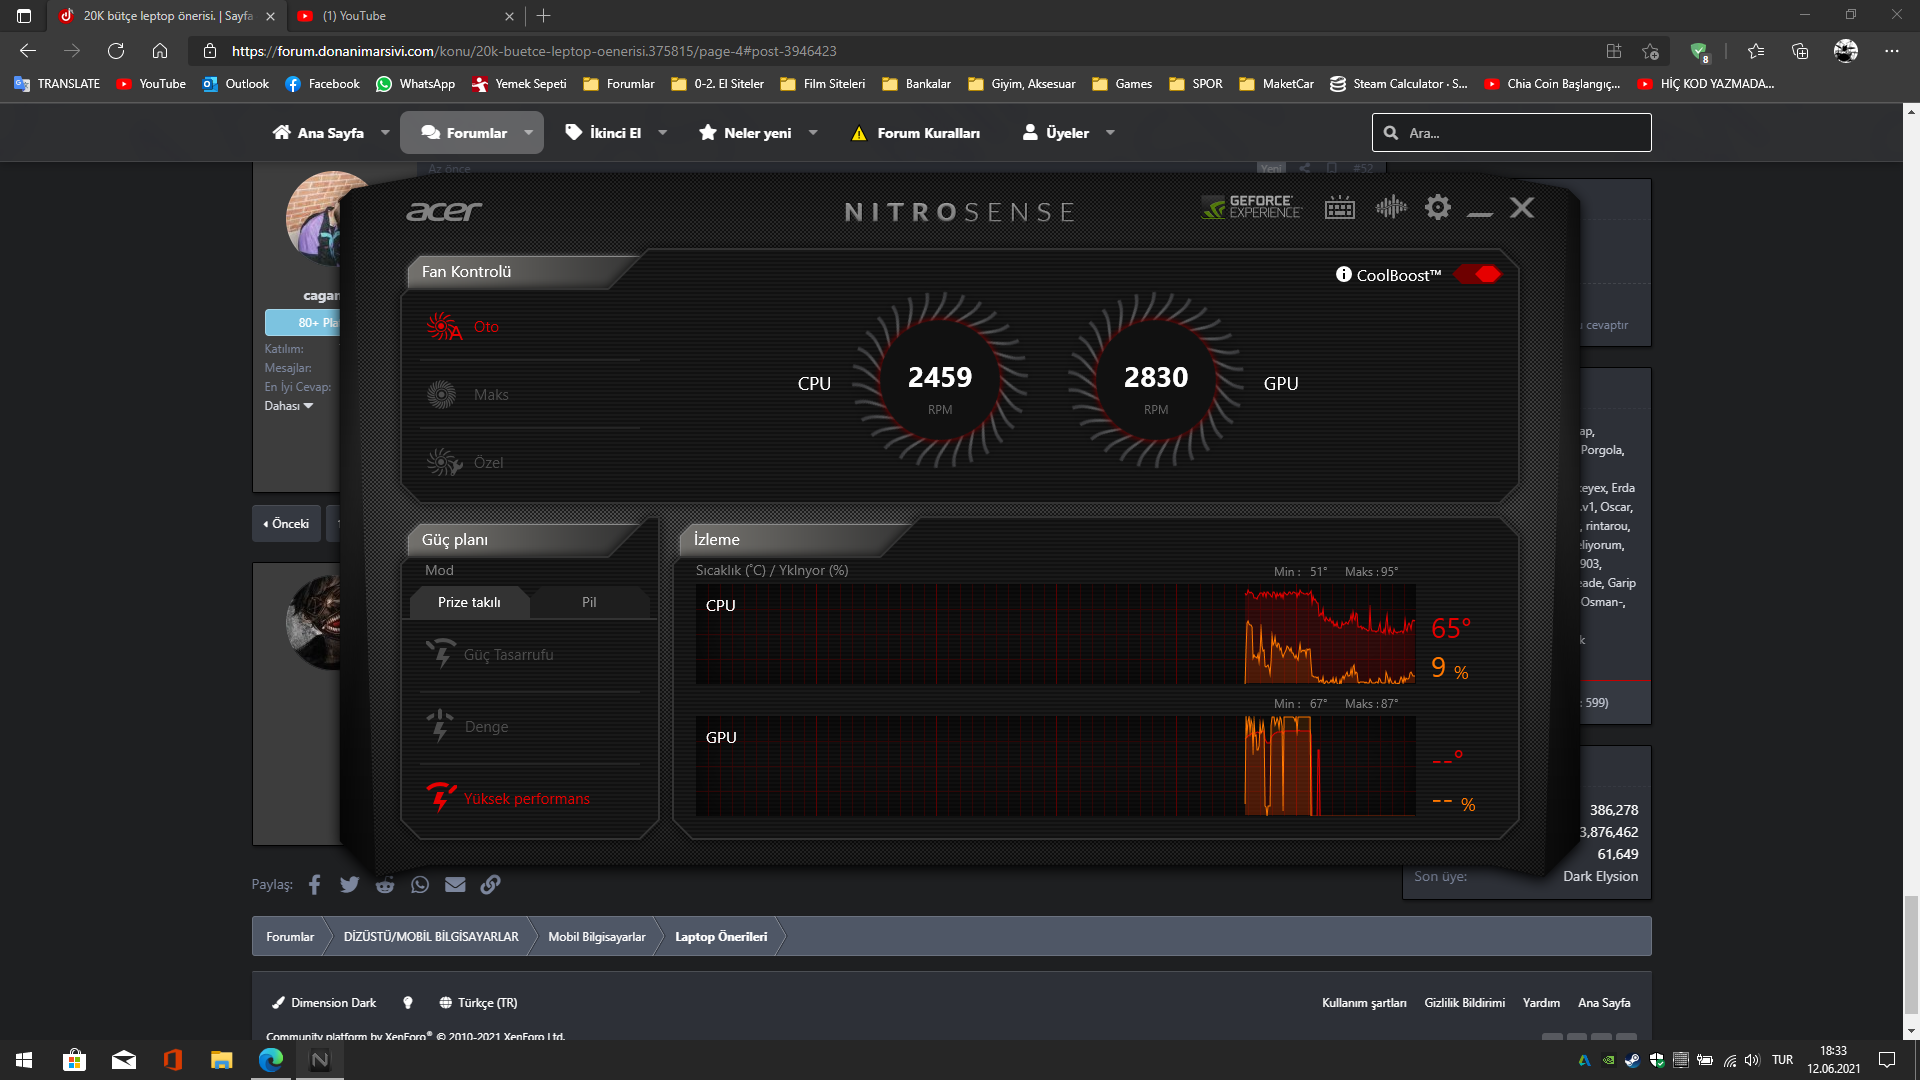Image resolution: width=1920 pixels, height=1080 pixels.
Task: Share post on Reddit
Action: click(385, 885)
